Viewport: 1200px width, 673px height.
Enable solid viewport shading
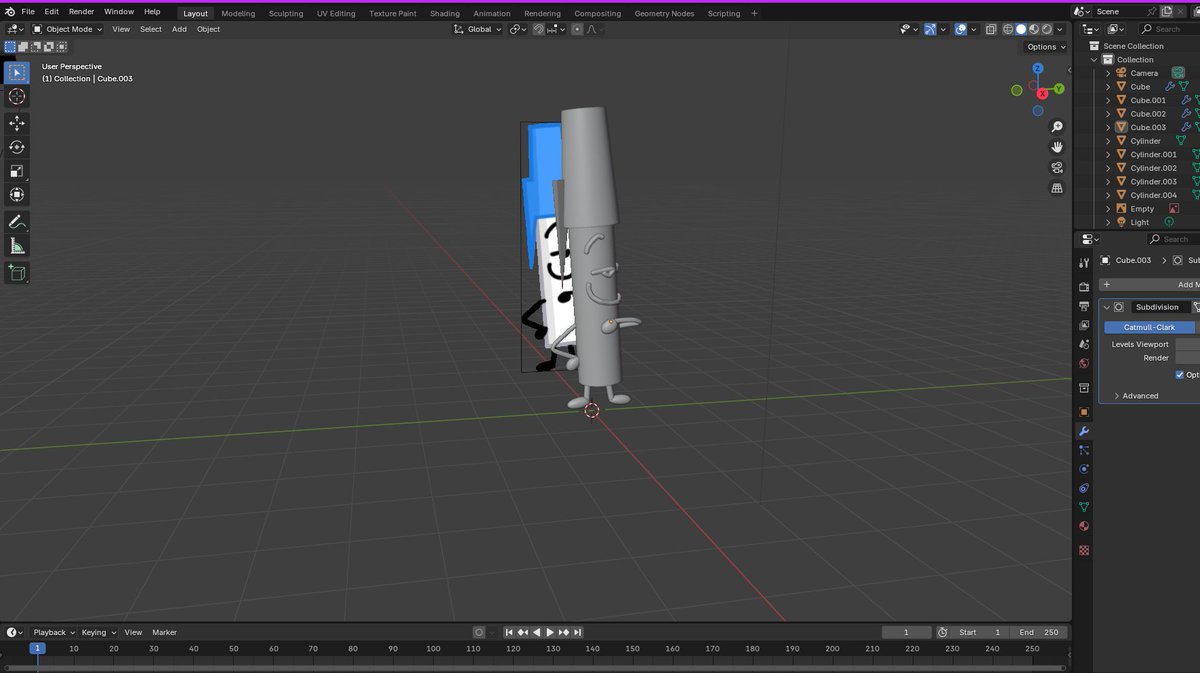coord(1021,29)
